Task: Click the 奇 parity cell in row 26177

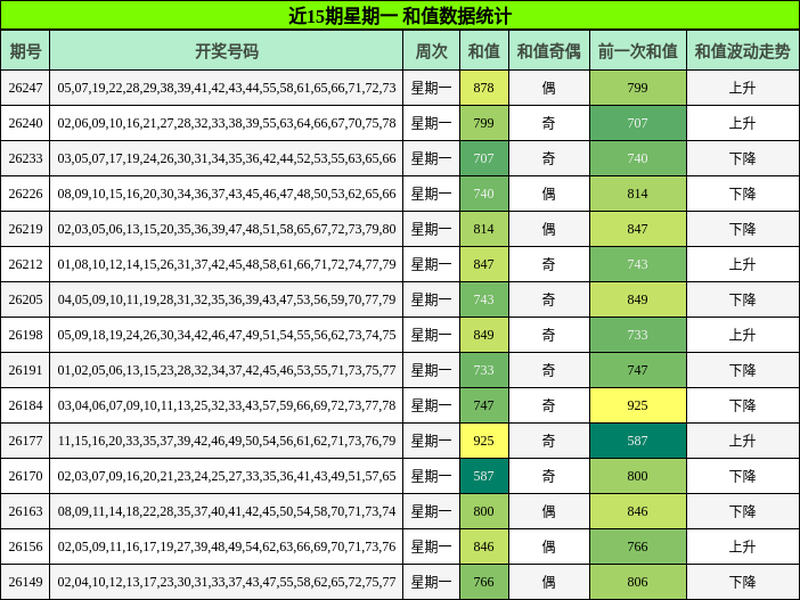Action: click(x=548, y=440)
